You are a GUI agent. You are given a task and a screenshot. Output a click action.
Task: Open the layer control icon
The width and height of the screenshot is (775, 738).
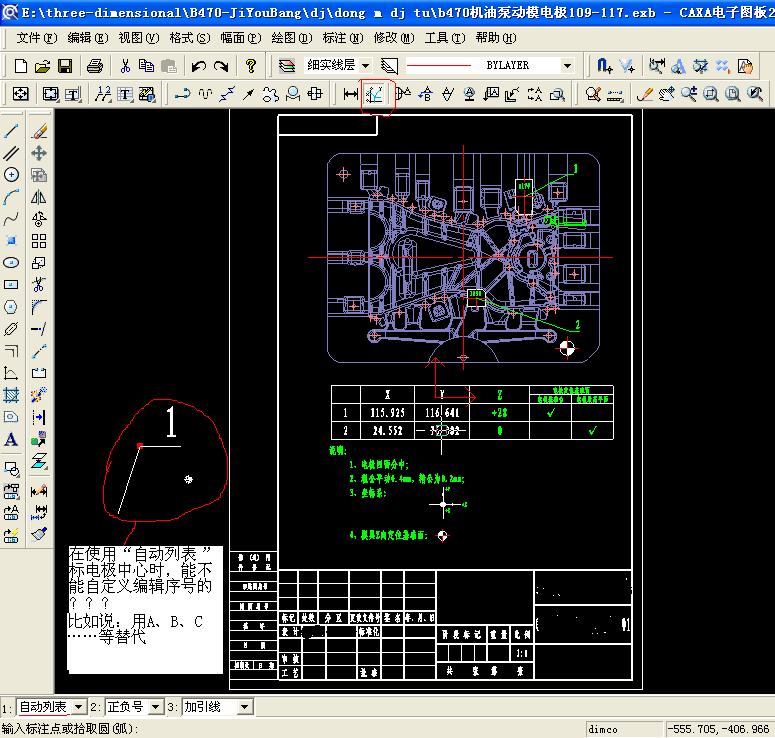point(287,66)
